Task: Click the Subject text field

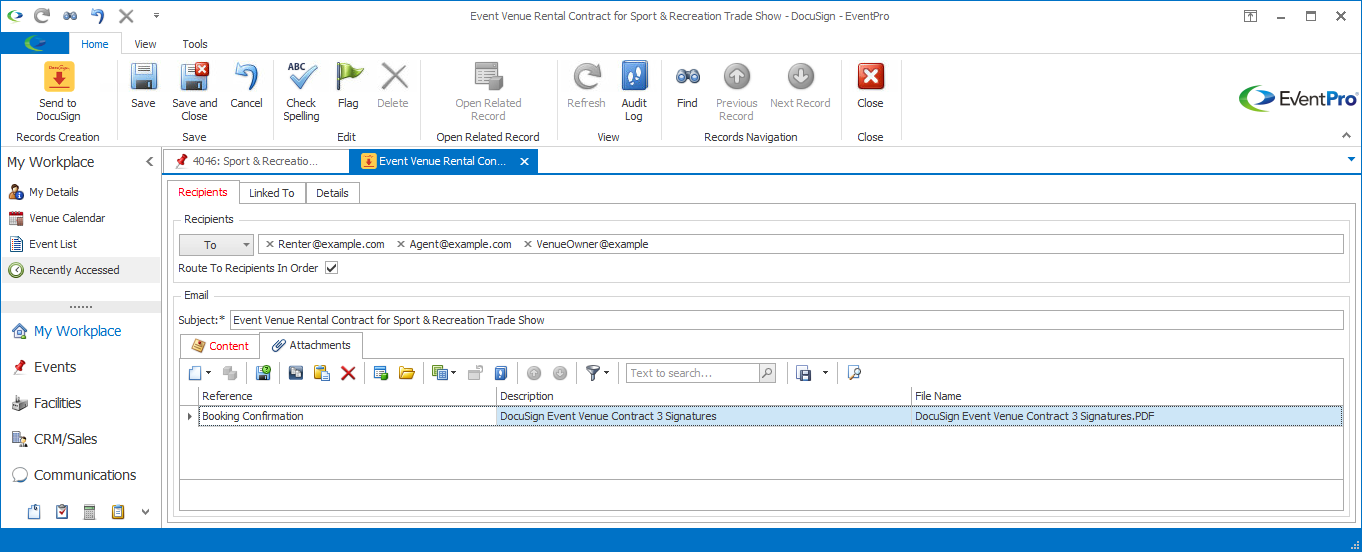Action: click(x=786, y=320)
